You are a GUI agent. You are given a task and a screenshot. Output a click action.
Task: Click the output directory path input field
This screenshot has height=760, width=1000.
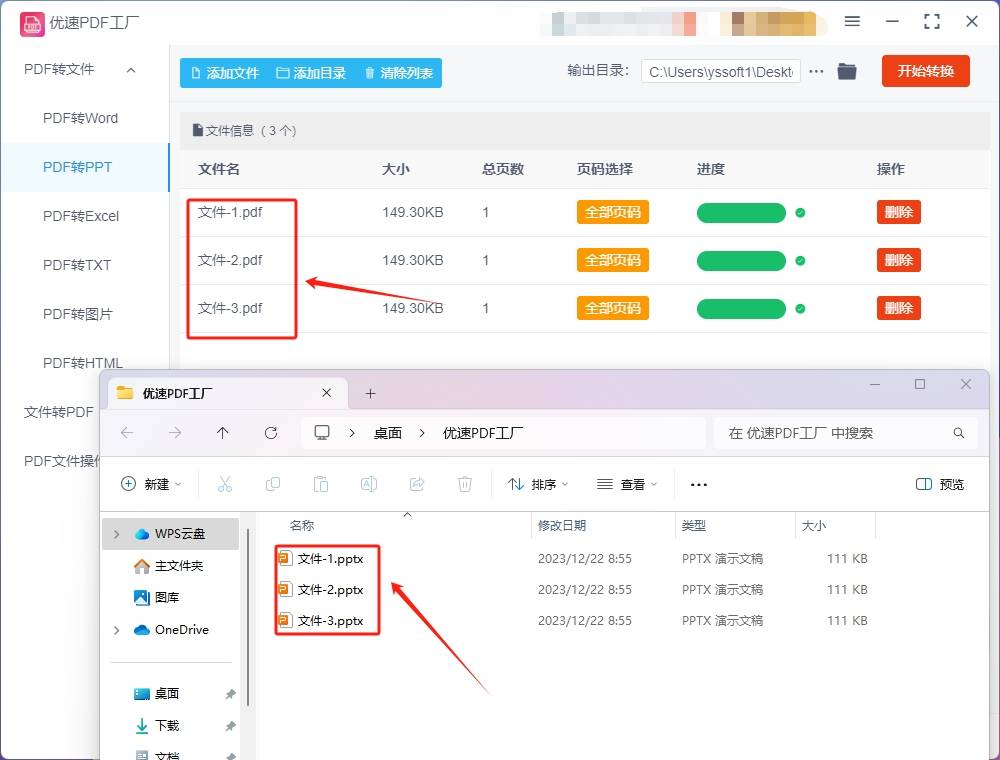(x=719, y=71)
